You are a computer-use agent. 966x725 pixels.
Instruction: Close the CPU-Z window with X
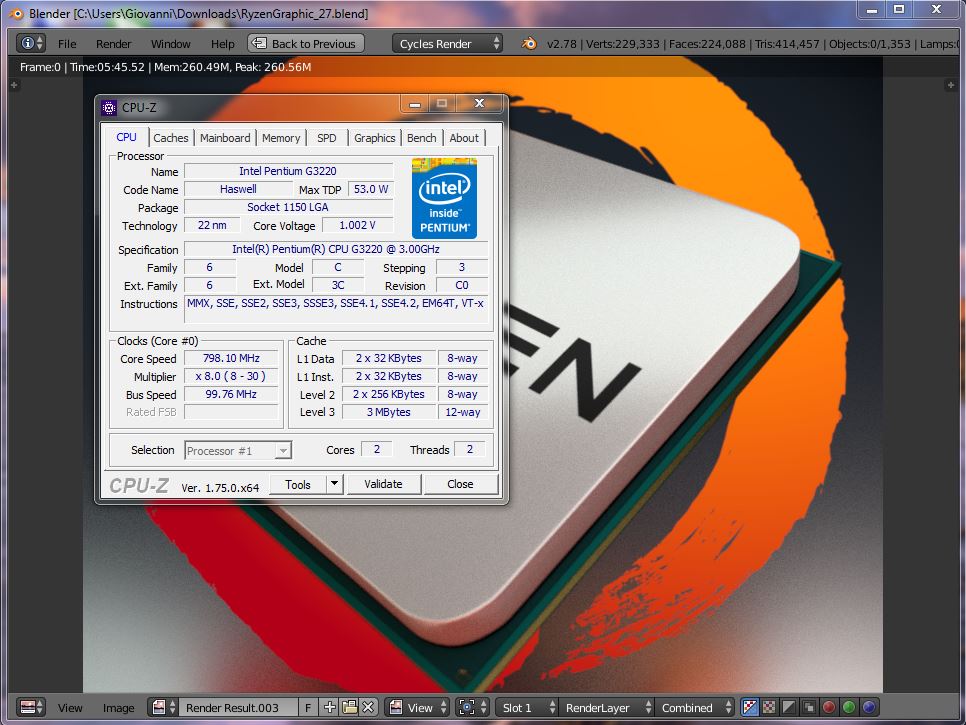[x=479, y=103]
